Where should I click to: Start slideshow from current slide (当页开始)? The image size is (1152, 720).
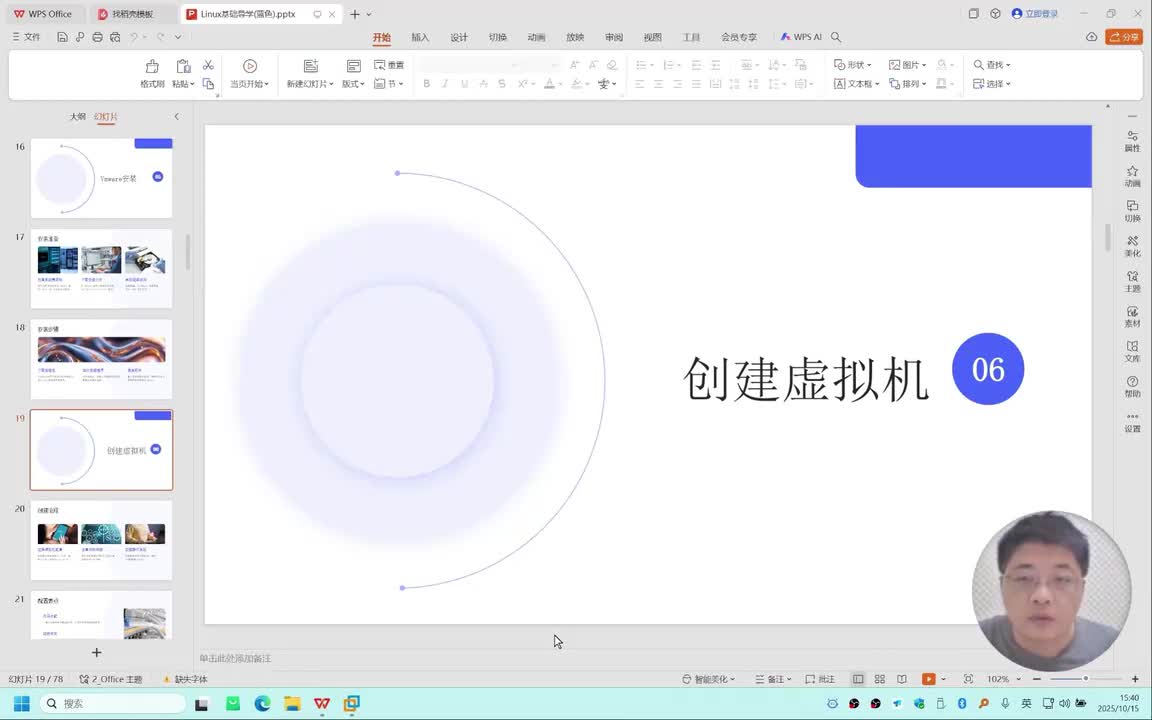250,74
